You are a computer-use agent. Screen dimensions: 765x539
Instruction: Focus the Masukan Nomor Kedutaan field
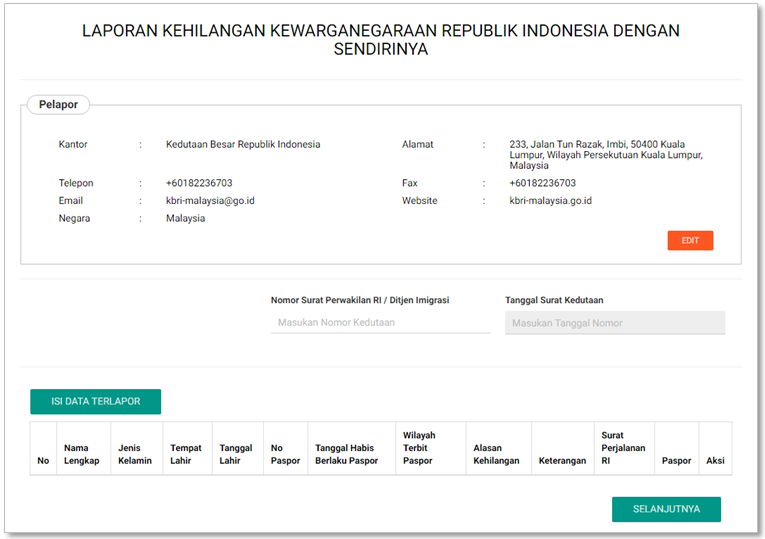pos(380,323)
